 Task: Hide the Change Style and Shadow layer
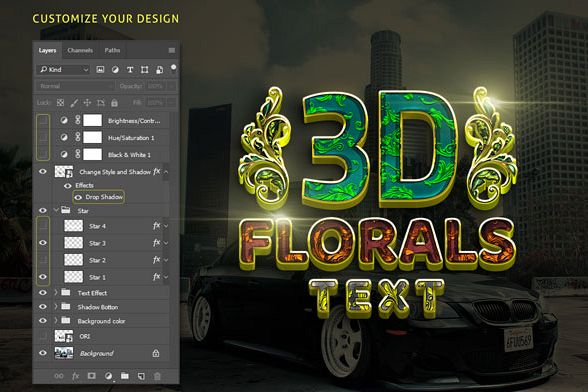point(43,172)
